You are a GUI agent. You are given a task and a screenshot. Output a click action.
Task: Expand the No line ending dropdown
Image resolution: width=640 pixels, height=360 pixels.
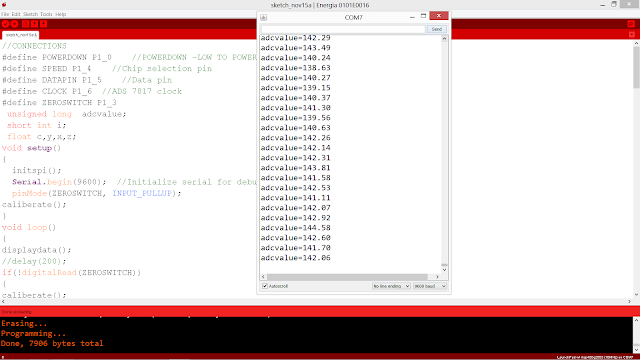pyautogui.click(x=391, y=286)
